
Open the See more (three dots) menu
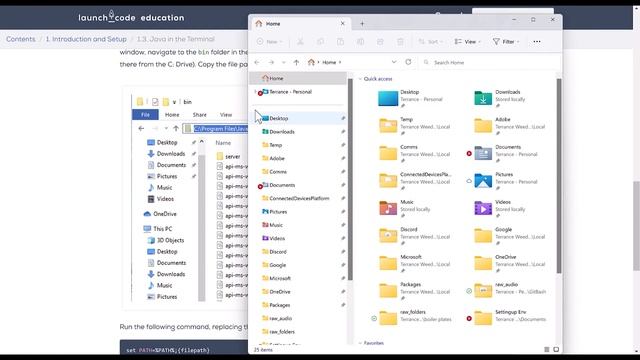[x=537, y=42]
